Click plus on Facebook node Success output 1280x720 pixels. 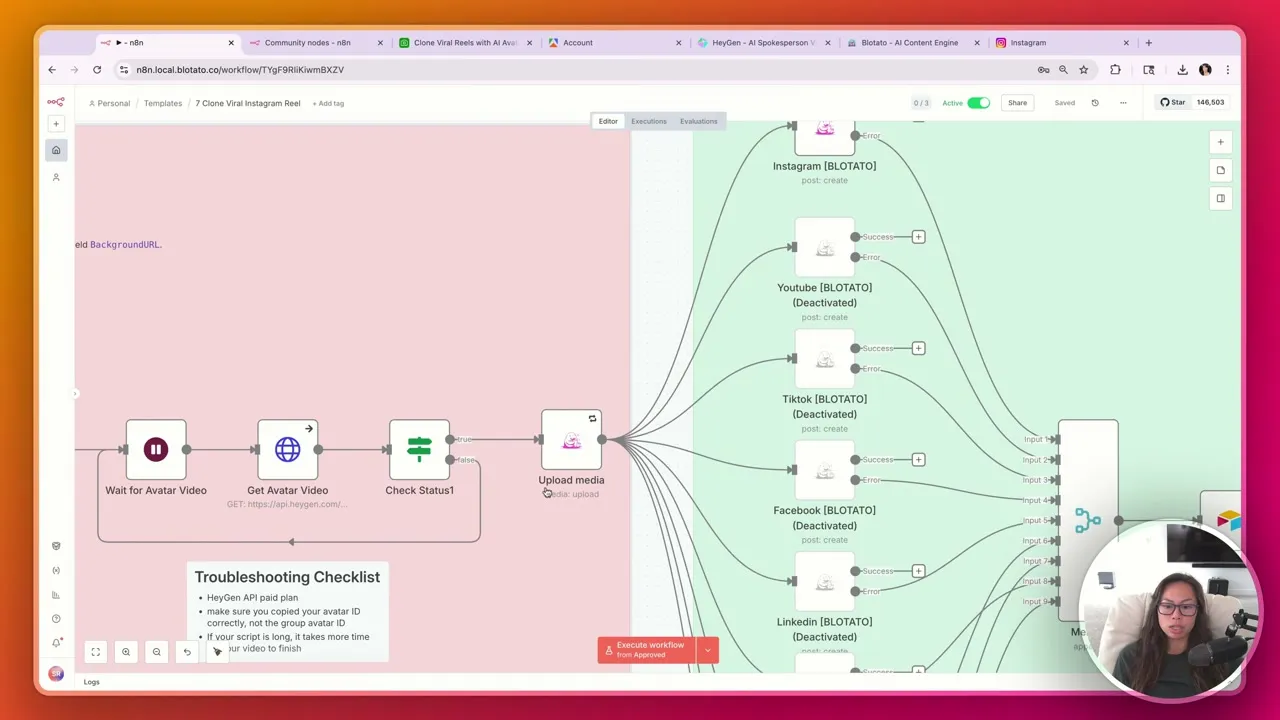point(918,460)
